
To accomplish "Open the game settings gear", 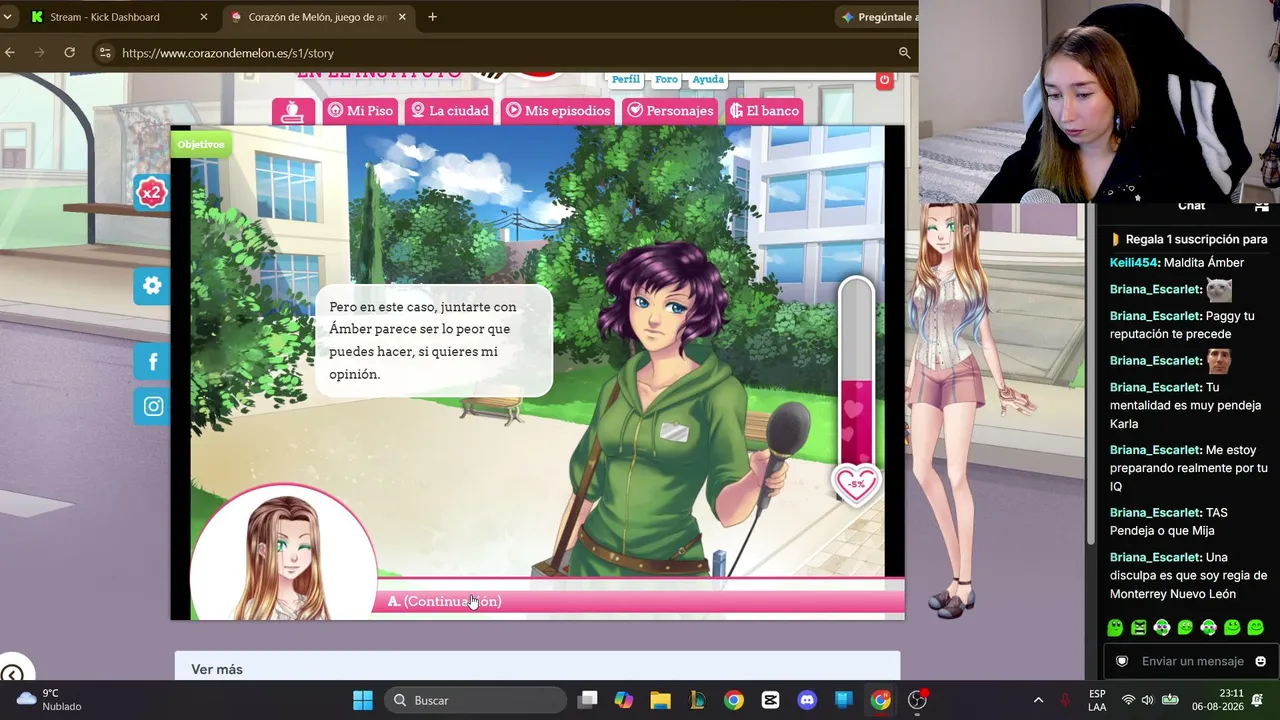I will pyautogui.click(x=152, y=286).
